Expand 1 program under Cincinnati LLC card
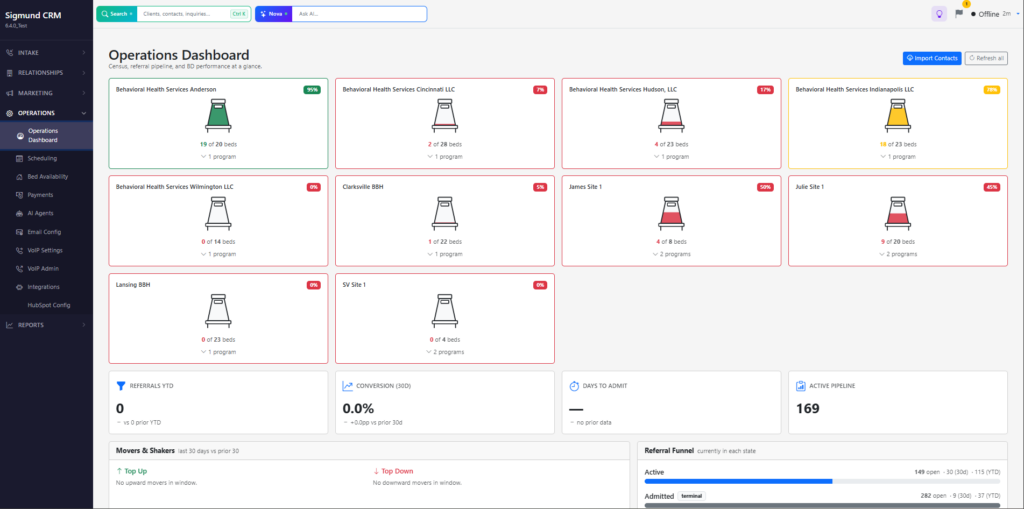1024x509 pixels. [x=445, y=157]
